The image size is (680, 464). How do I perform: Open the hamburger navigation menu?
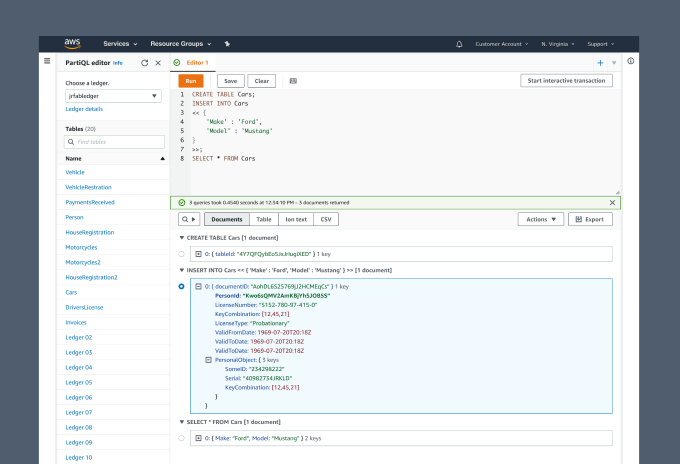click(x=47, y=62)
